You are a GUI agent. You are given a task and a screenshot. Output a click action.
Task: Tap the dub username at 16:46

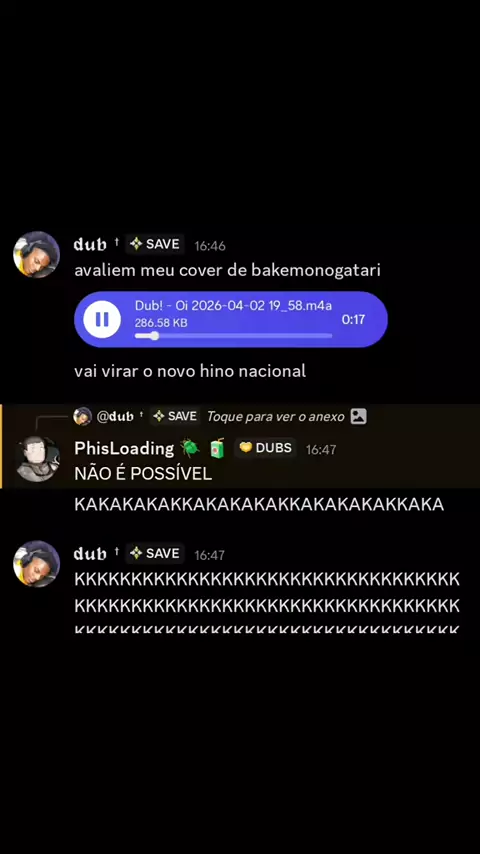click(x=90, y=245)
